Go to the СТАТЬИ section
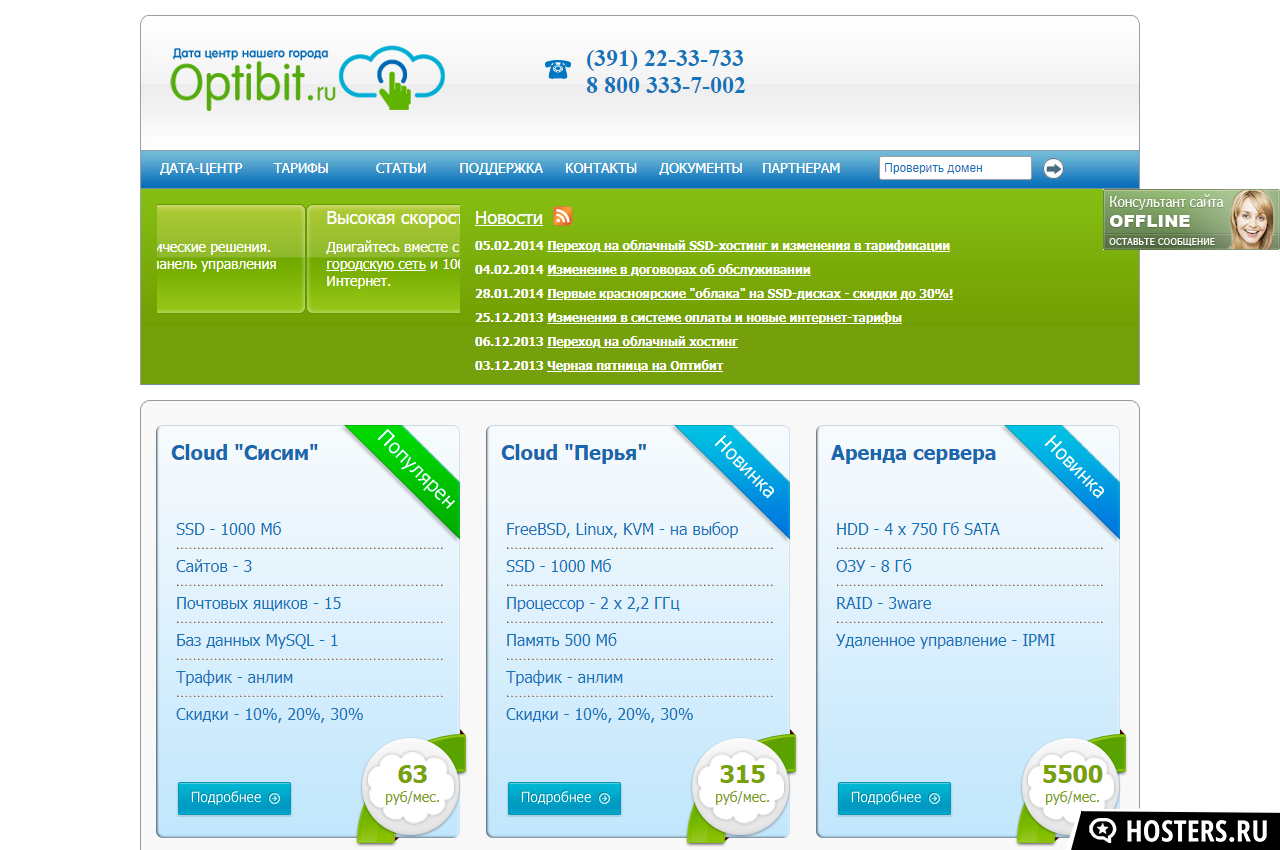The width and height of the screenshot is (1280, 850). point(401,168)
